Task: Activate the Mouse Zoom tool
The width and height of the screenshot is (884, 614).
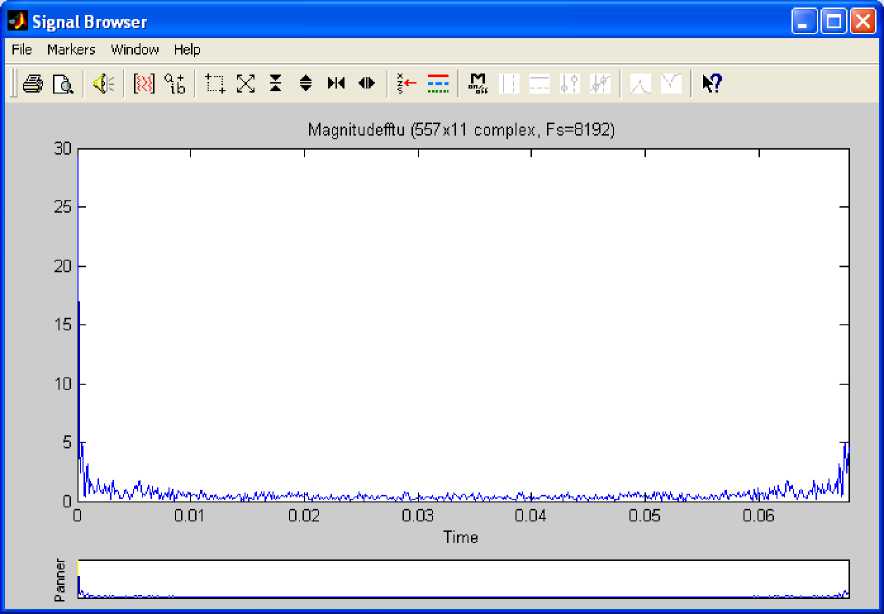Action: (x=215, y=84)
